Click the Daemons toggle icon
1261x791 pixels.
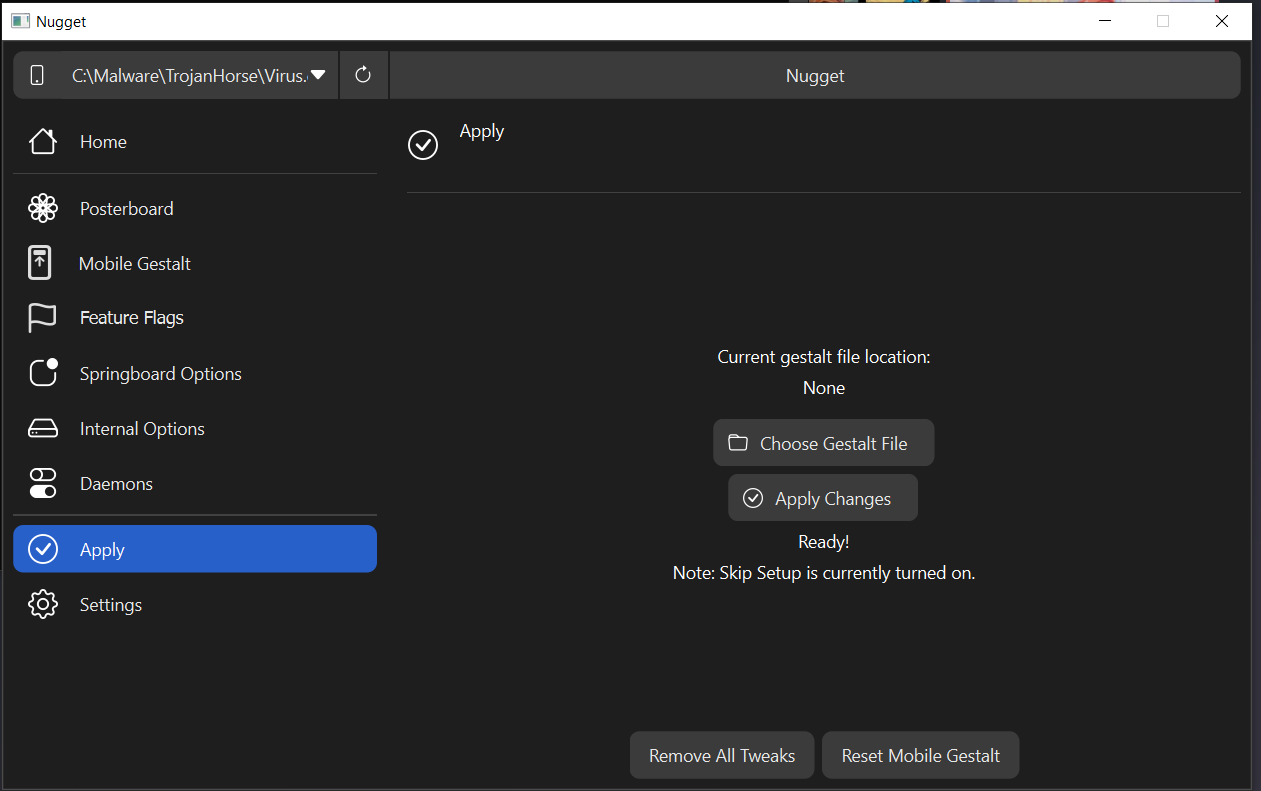(x=42, y=483)
